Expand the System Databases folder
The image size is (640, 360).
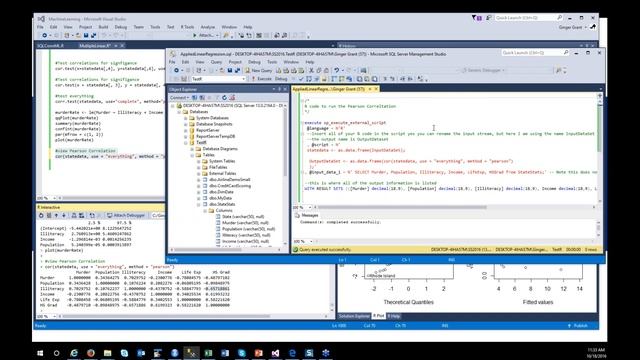[186, 118]
